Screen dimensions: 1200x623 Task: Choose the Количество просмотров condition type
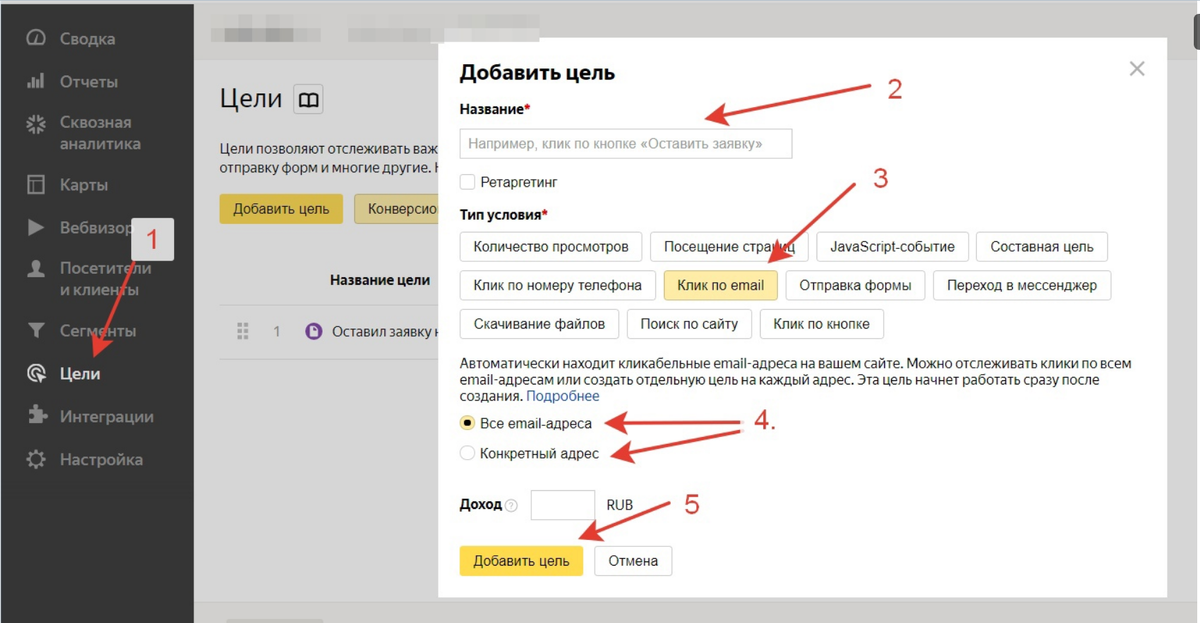pyautogui.click(x=551, y=246)
